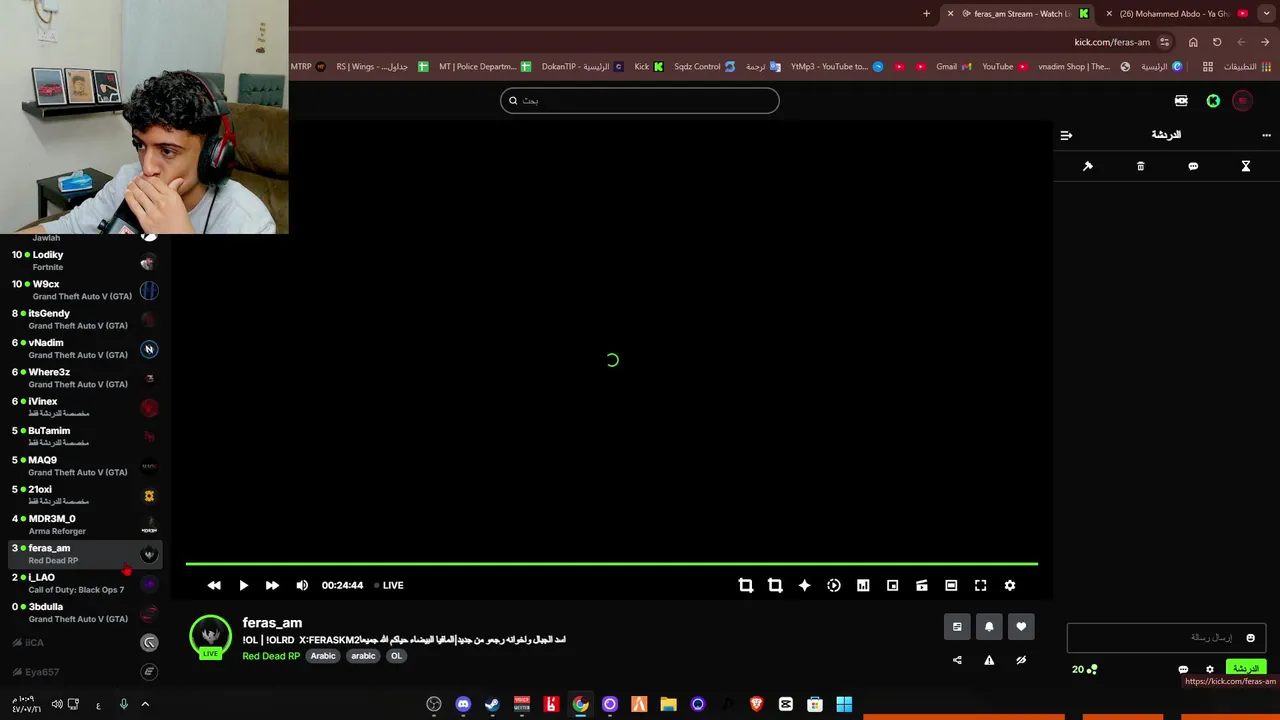Open Discord from the taskbar
The image size is (1280, 720).
click(x=463, y=704)
